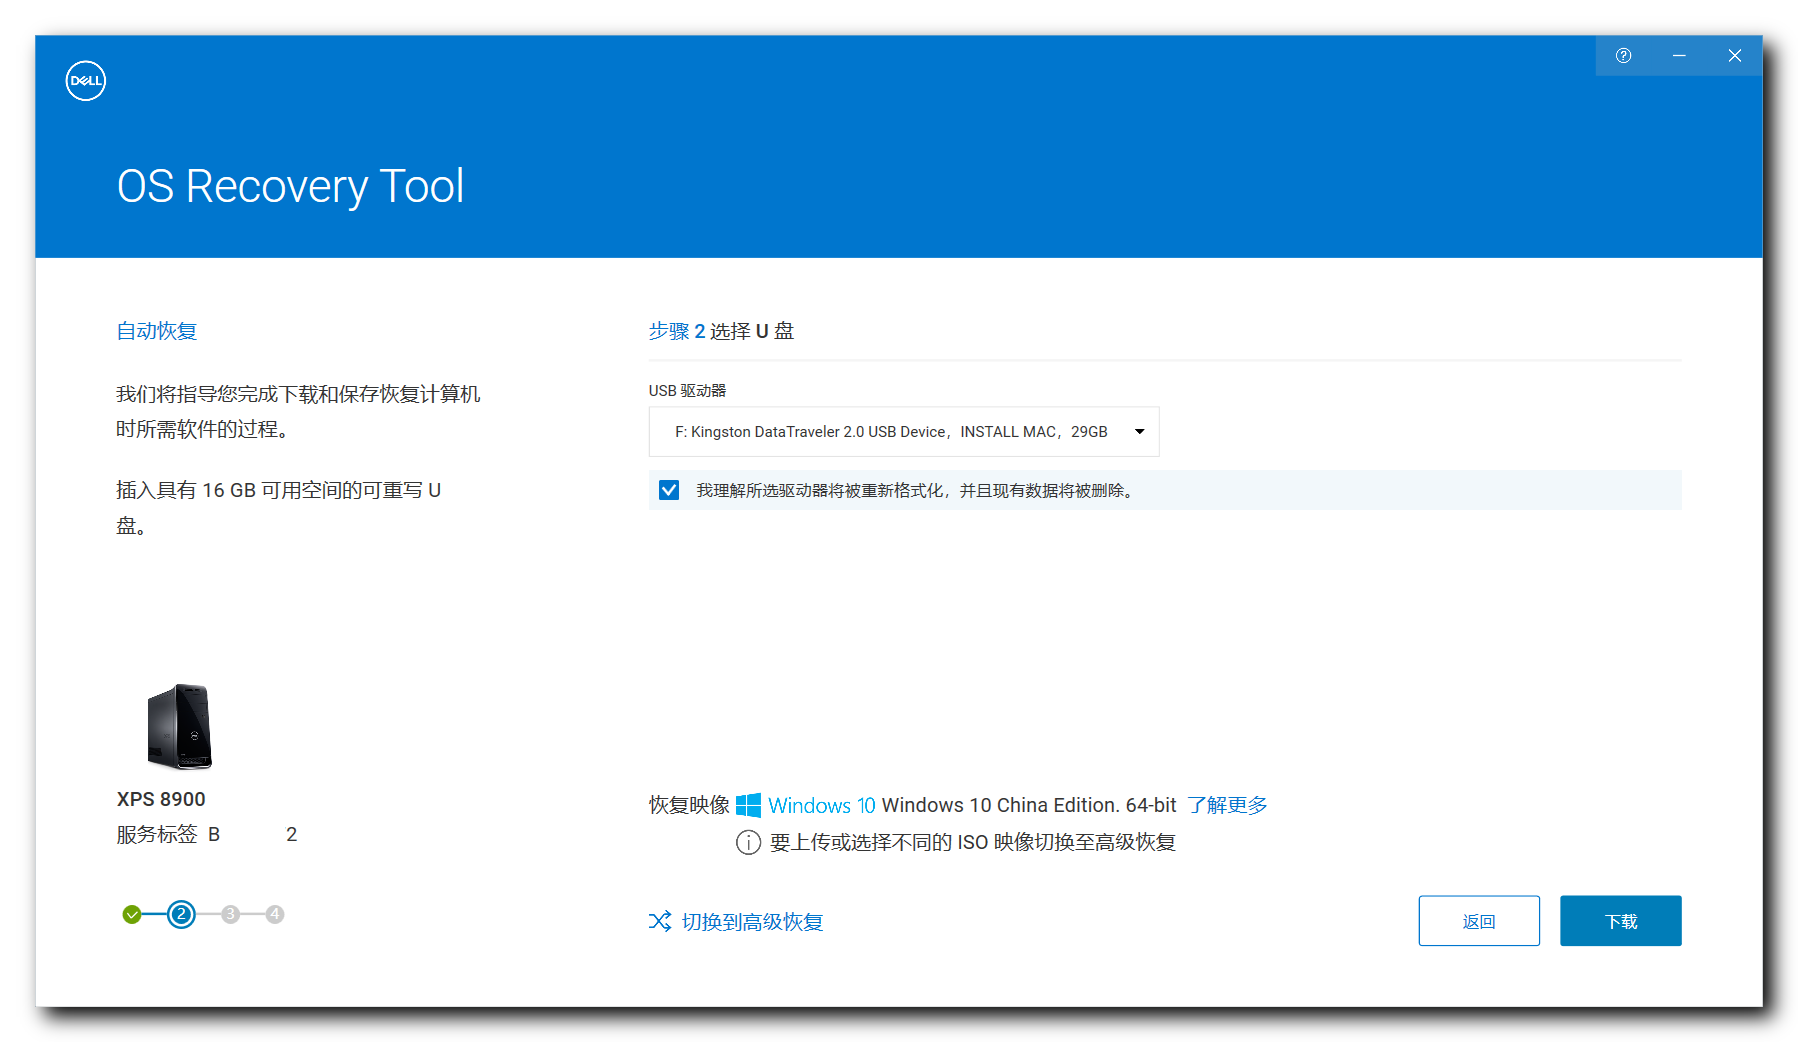The width and height of the screenshot is (1798, 1042).
Task: Uncheck the drive reformat acknowledgement checkbox
Action: 669,490
